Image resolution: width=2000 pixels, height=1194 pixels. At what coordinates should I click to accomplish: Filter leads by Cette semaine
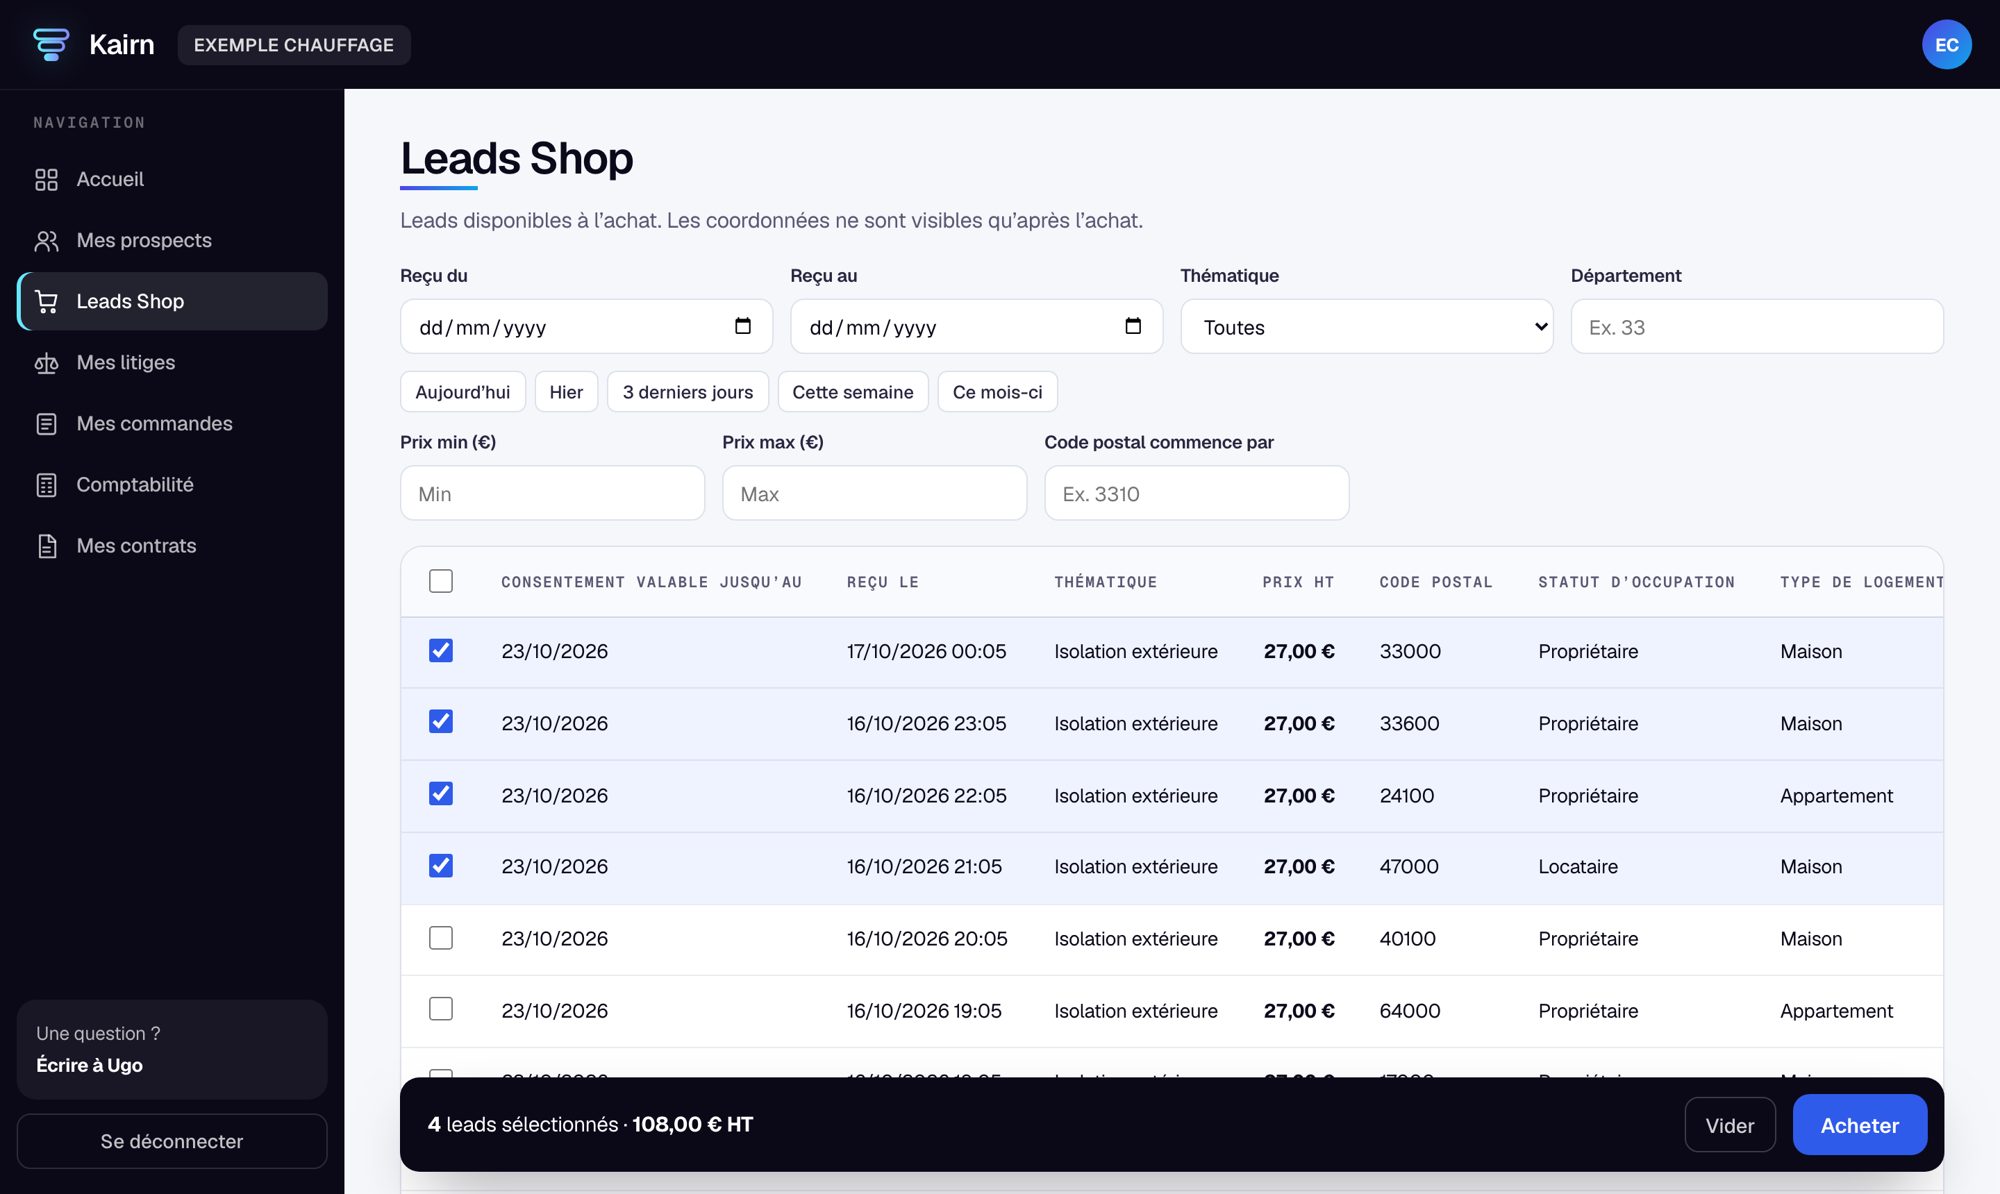[x=853, y=392]
